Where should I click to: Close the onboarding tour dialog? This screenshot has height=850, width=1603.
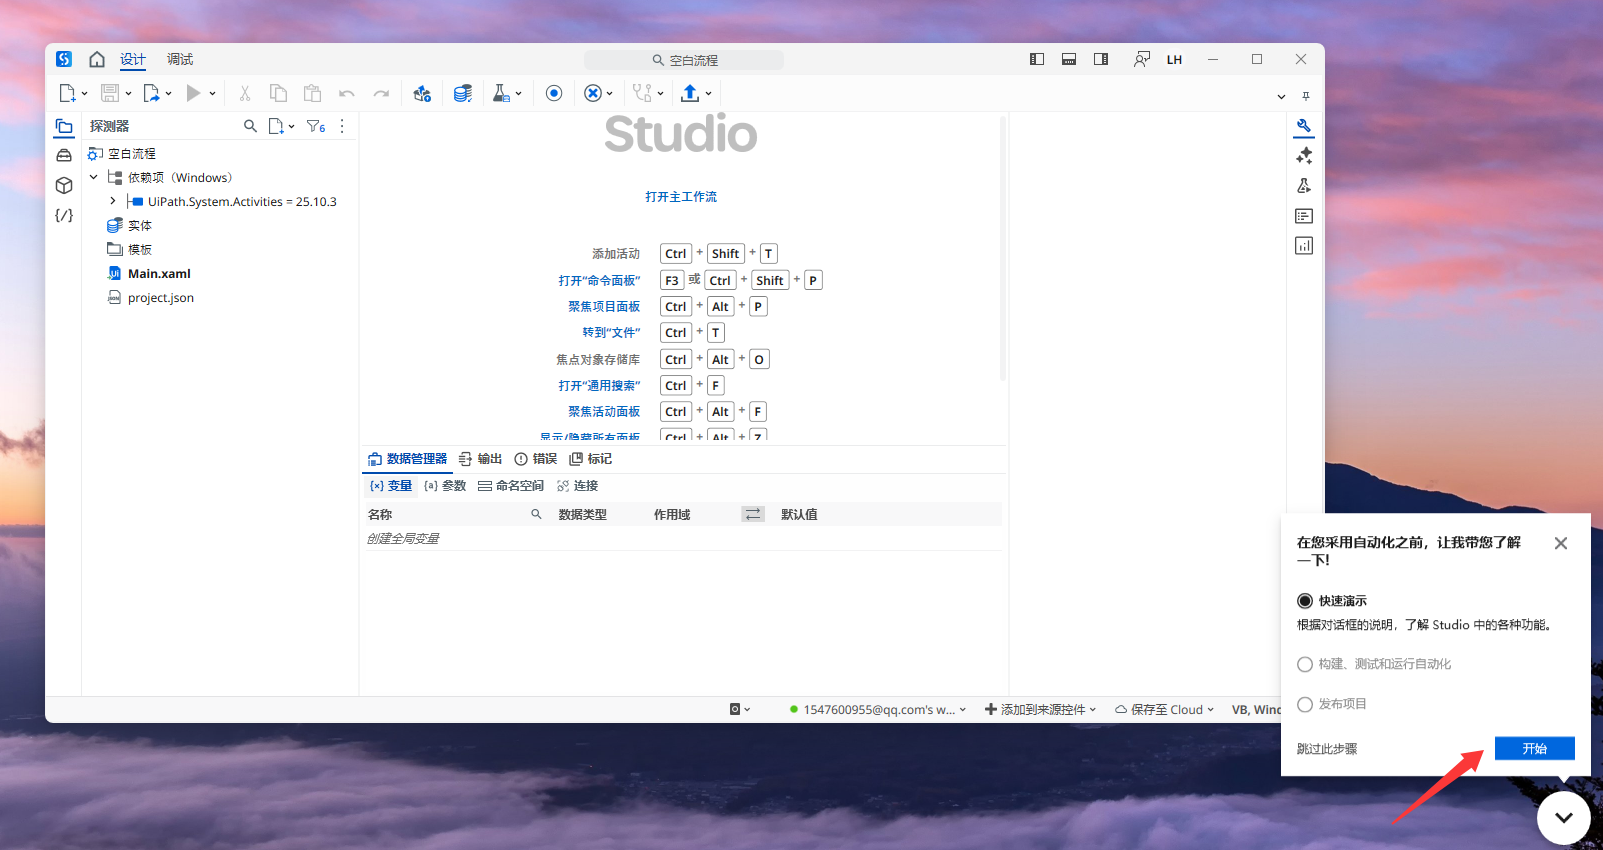(x=1561, y=543)
